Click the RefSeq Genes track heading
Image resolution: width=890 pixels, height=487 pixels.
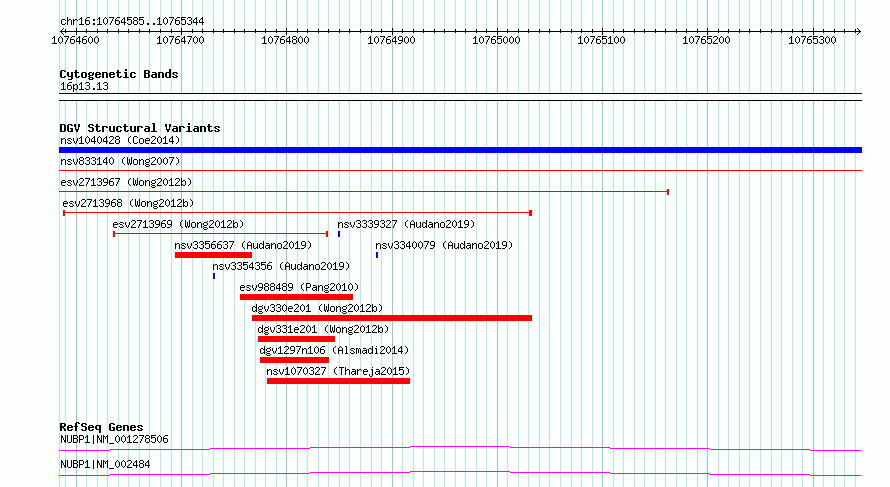(101, 427)
